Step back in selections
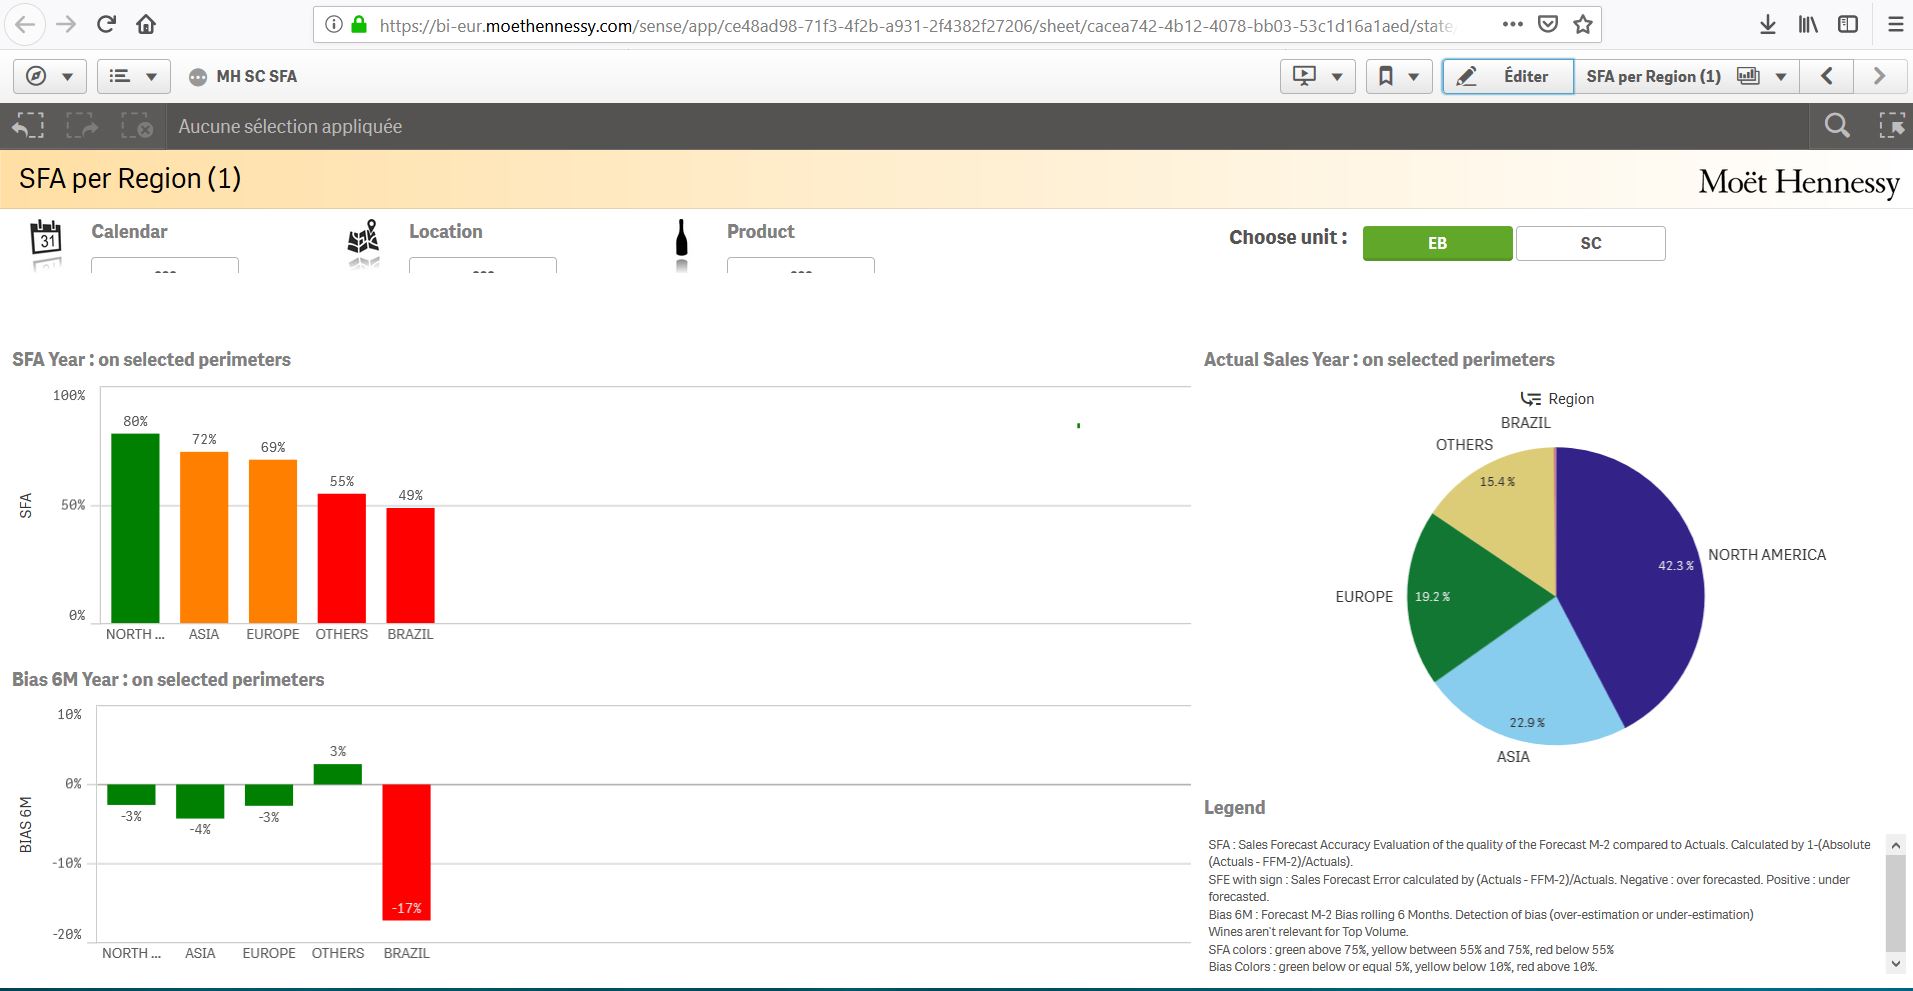 pyautogui.click(x=28, y=126)
